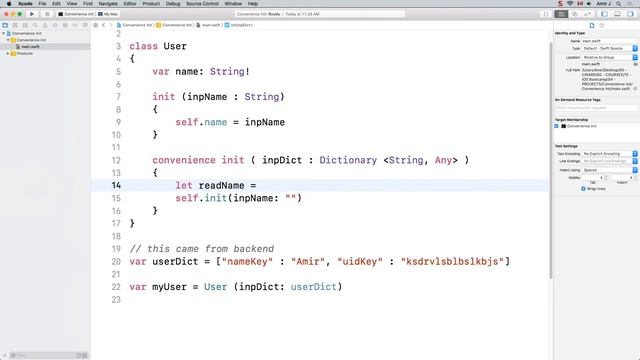Screen dimensions: 640x360
Task: Open the Editor menu
Action: coord(130,4)
